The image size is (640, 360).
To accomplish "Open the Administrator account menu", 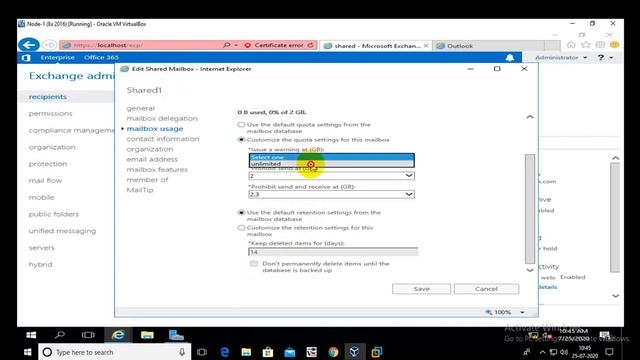I will pos(561,58).
